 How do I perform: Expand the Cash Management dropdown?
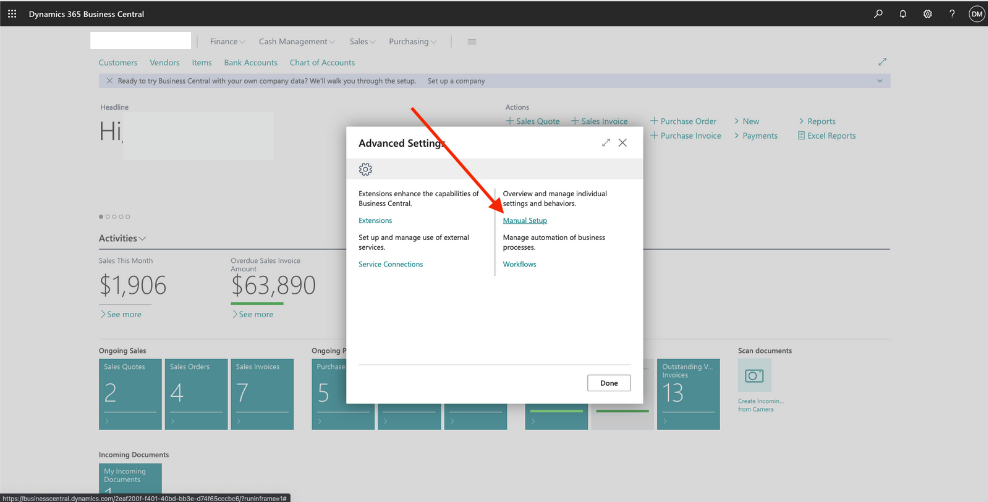(x=297, y=42)
